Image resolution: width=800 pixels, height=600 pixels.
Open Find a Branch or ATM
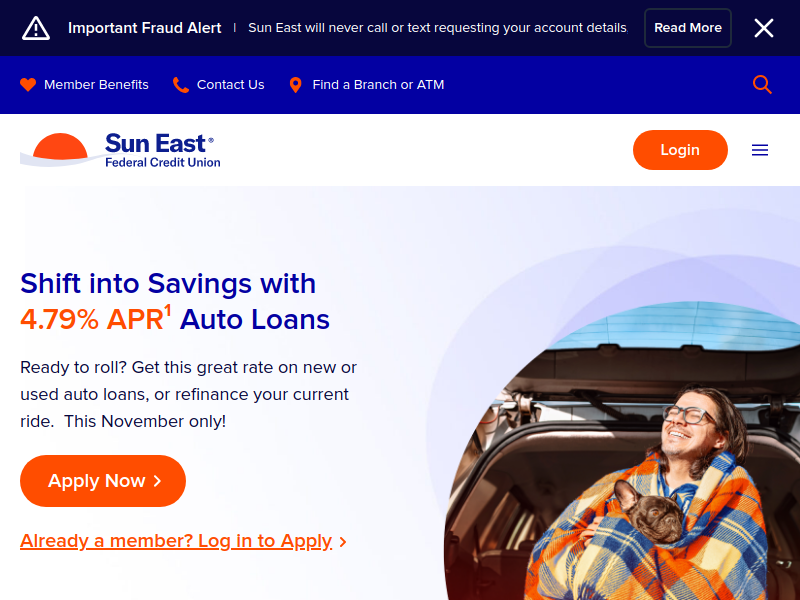pyautogui.click(x=378, y=85)
